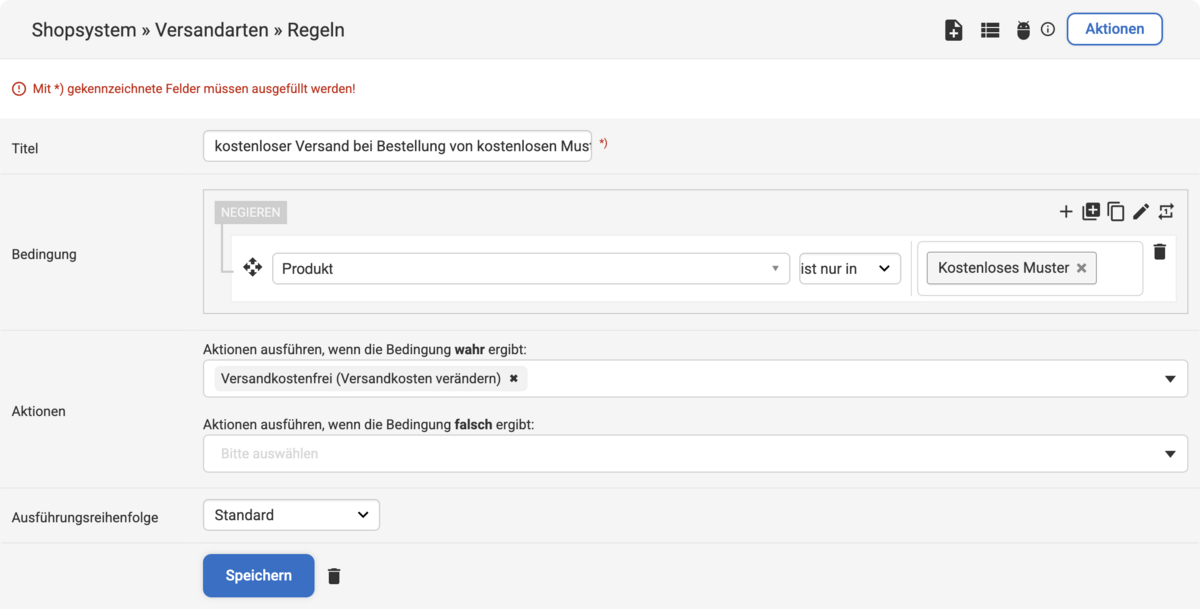
Task: Open the Aktionen menu button
Action: point(1114,29)
